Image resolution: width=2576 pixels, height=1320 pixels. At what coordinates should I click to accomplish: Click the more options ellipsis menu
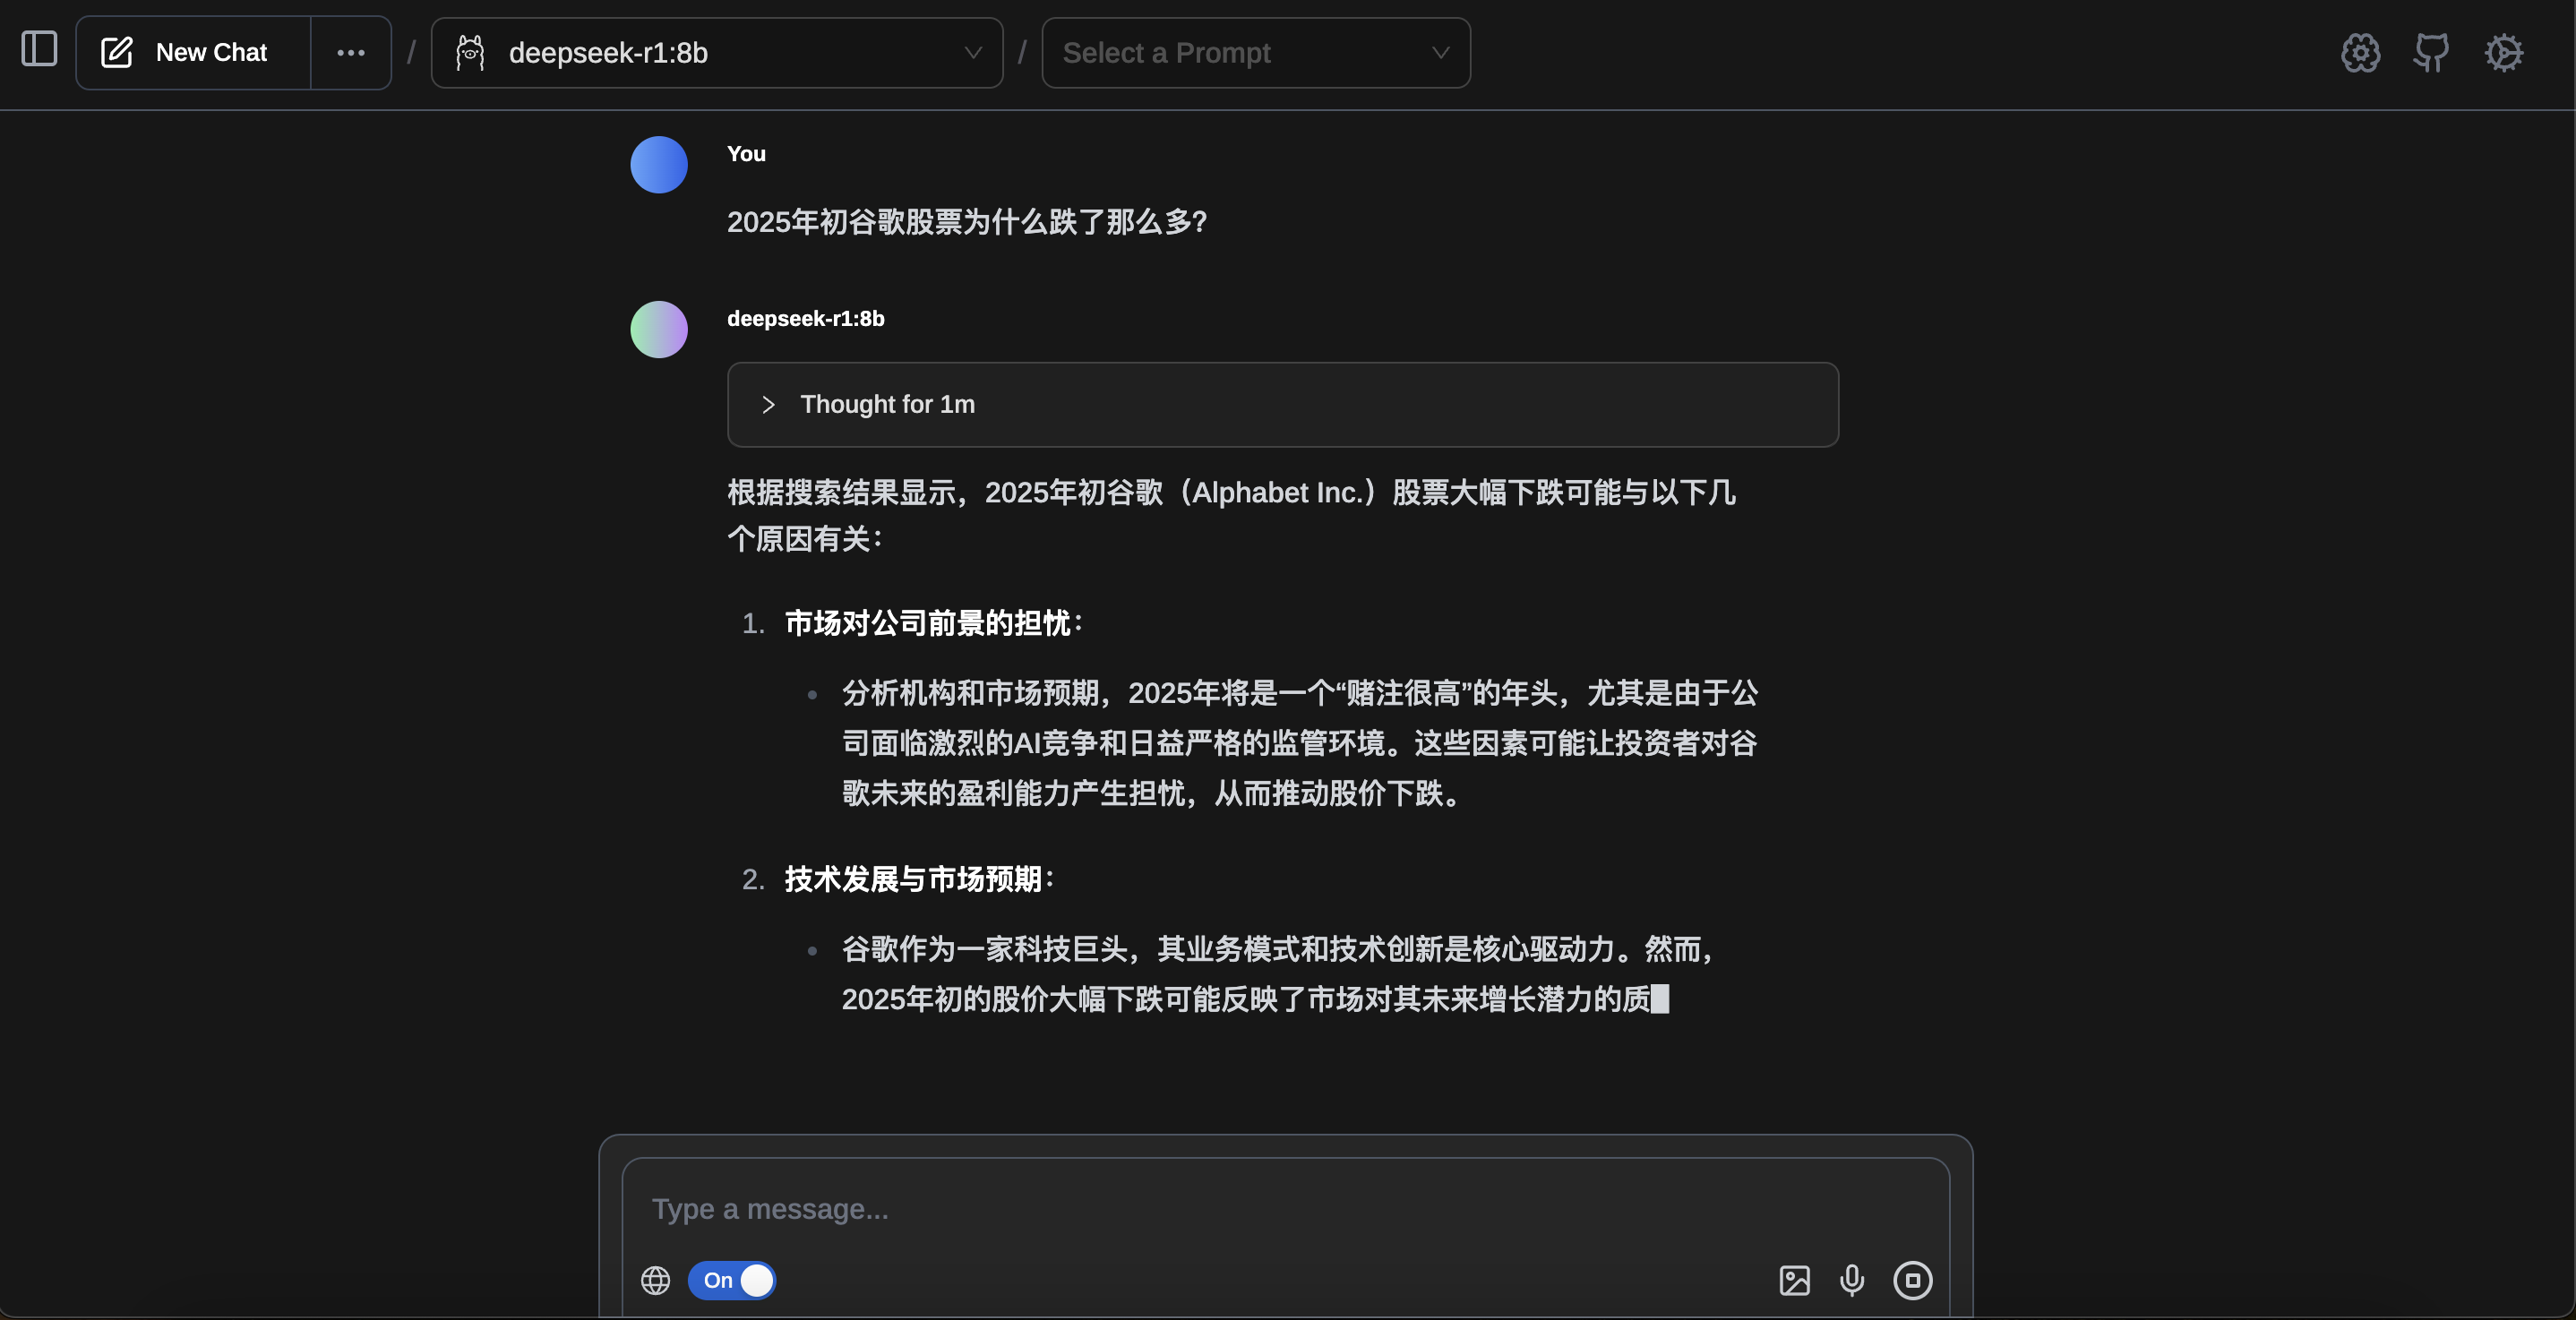coord(350,52)
